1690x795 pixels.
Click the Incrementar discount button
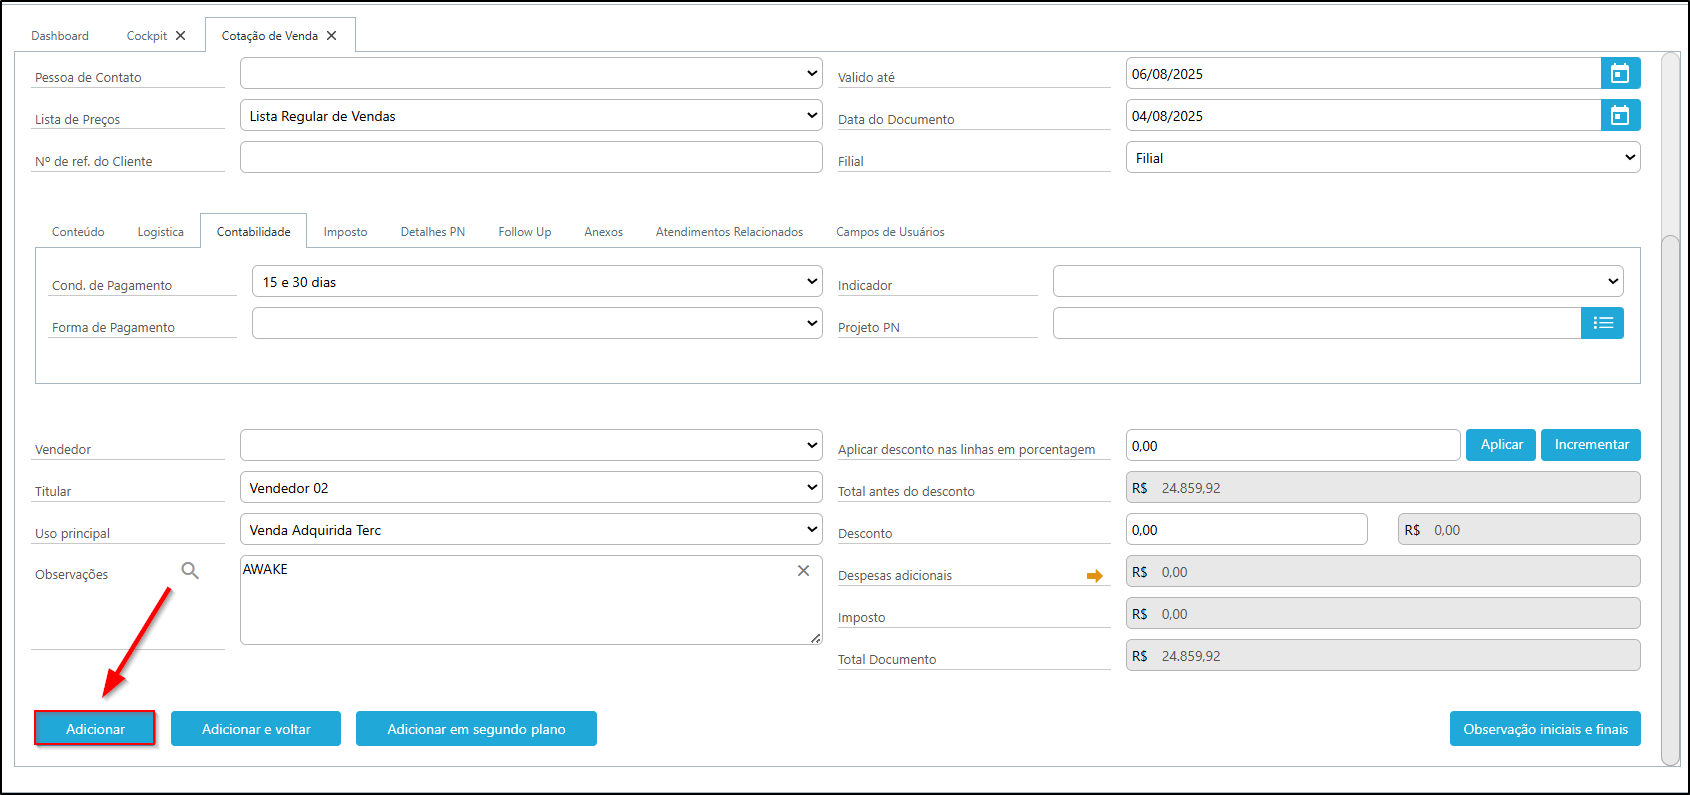pos(1591,445)
